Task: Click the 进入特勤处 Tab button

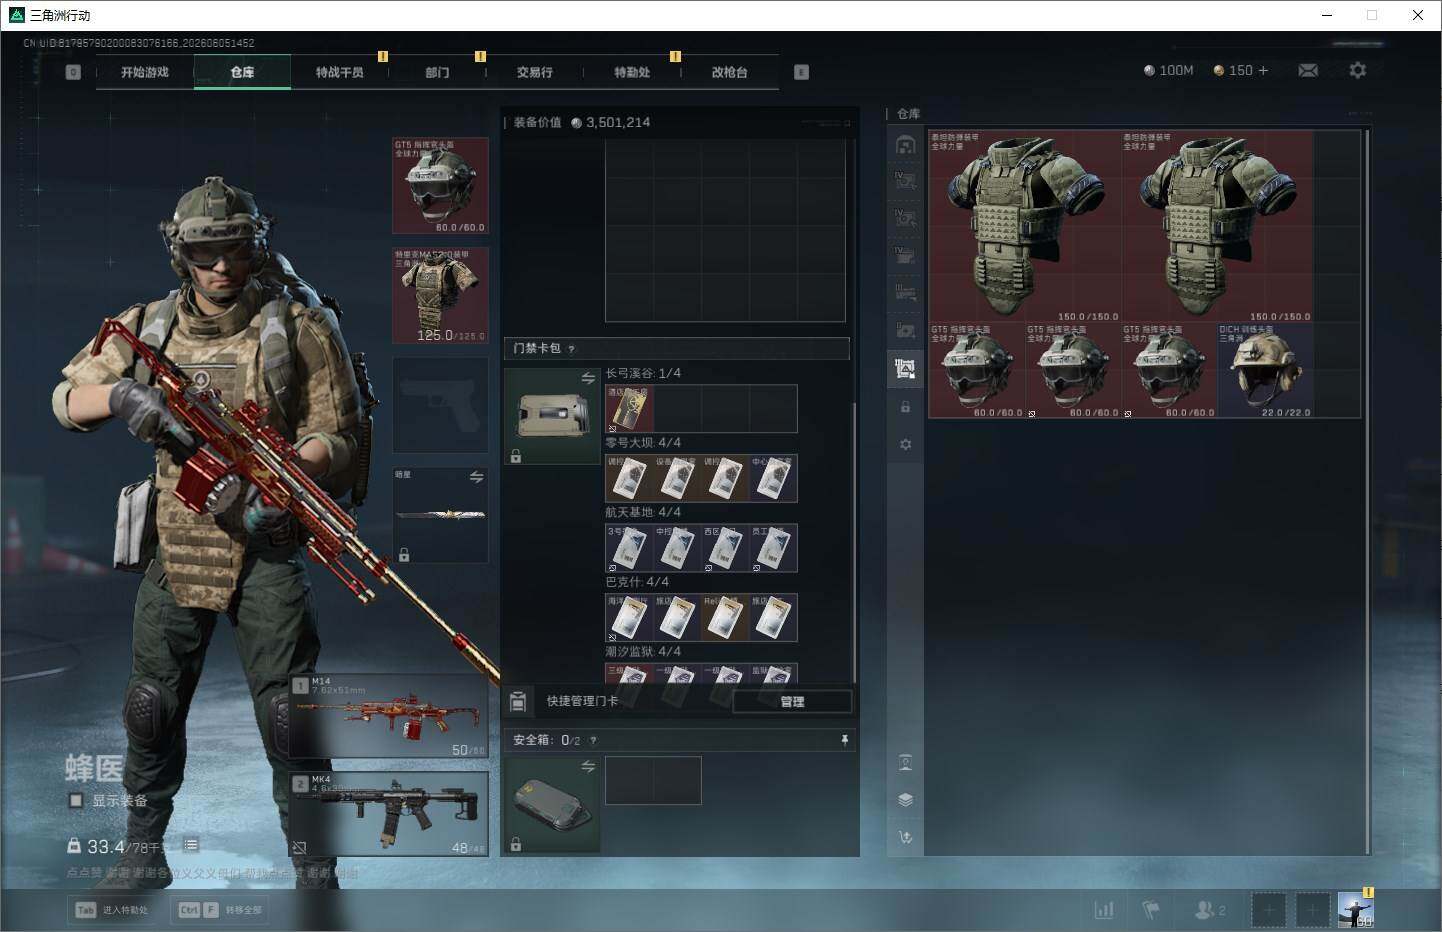Action: click(111, 910)
